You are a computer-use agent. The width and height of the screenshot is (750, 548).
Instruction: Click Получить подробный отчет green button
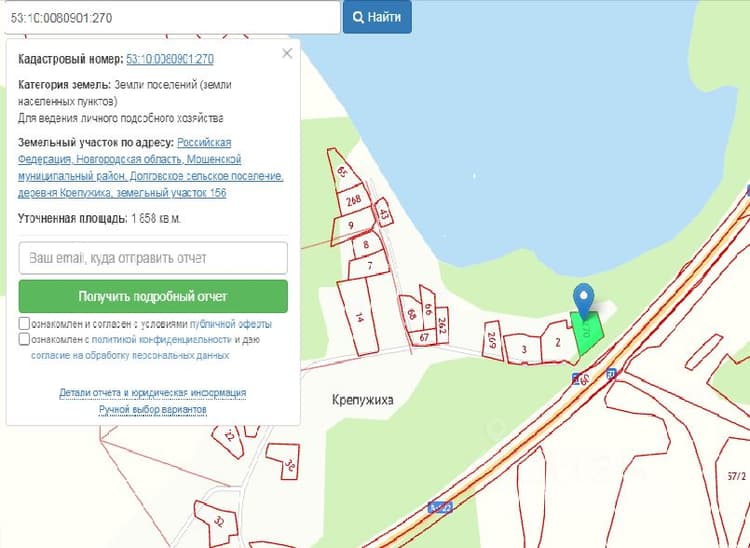(x=153, y=296)
